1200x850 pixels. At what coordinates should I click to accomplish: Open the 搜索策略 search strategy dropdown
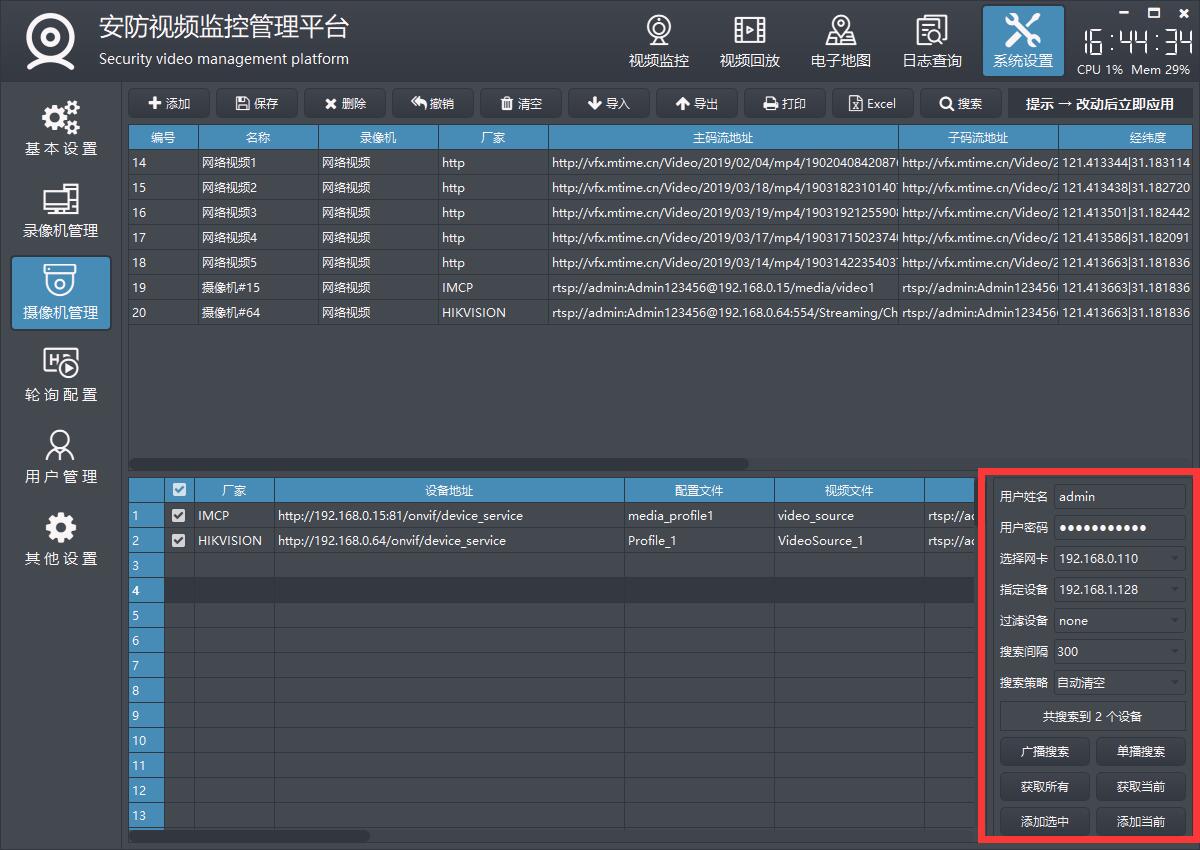click(x=1119, y=683)
